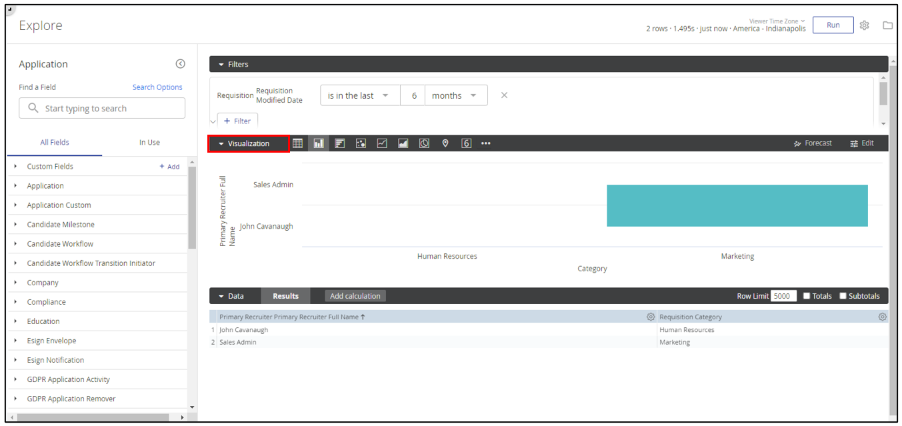Collapse the field picker arrow icon
The width and height of the screenshot is (902, 426).
180,64
